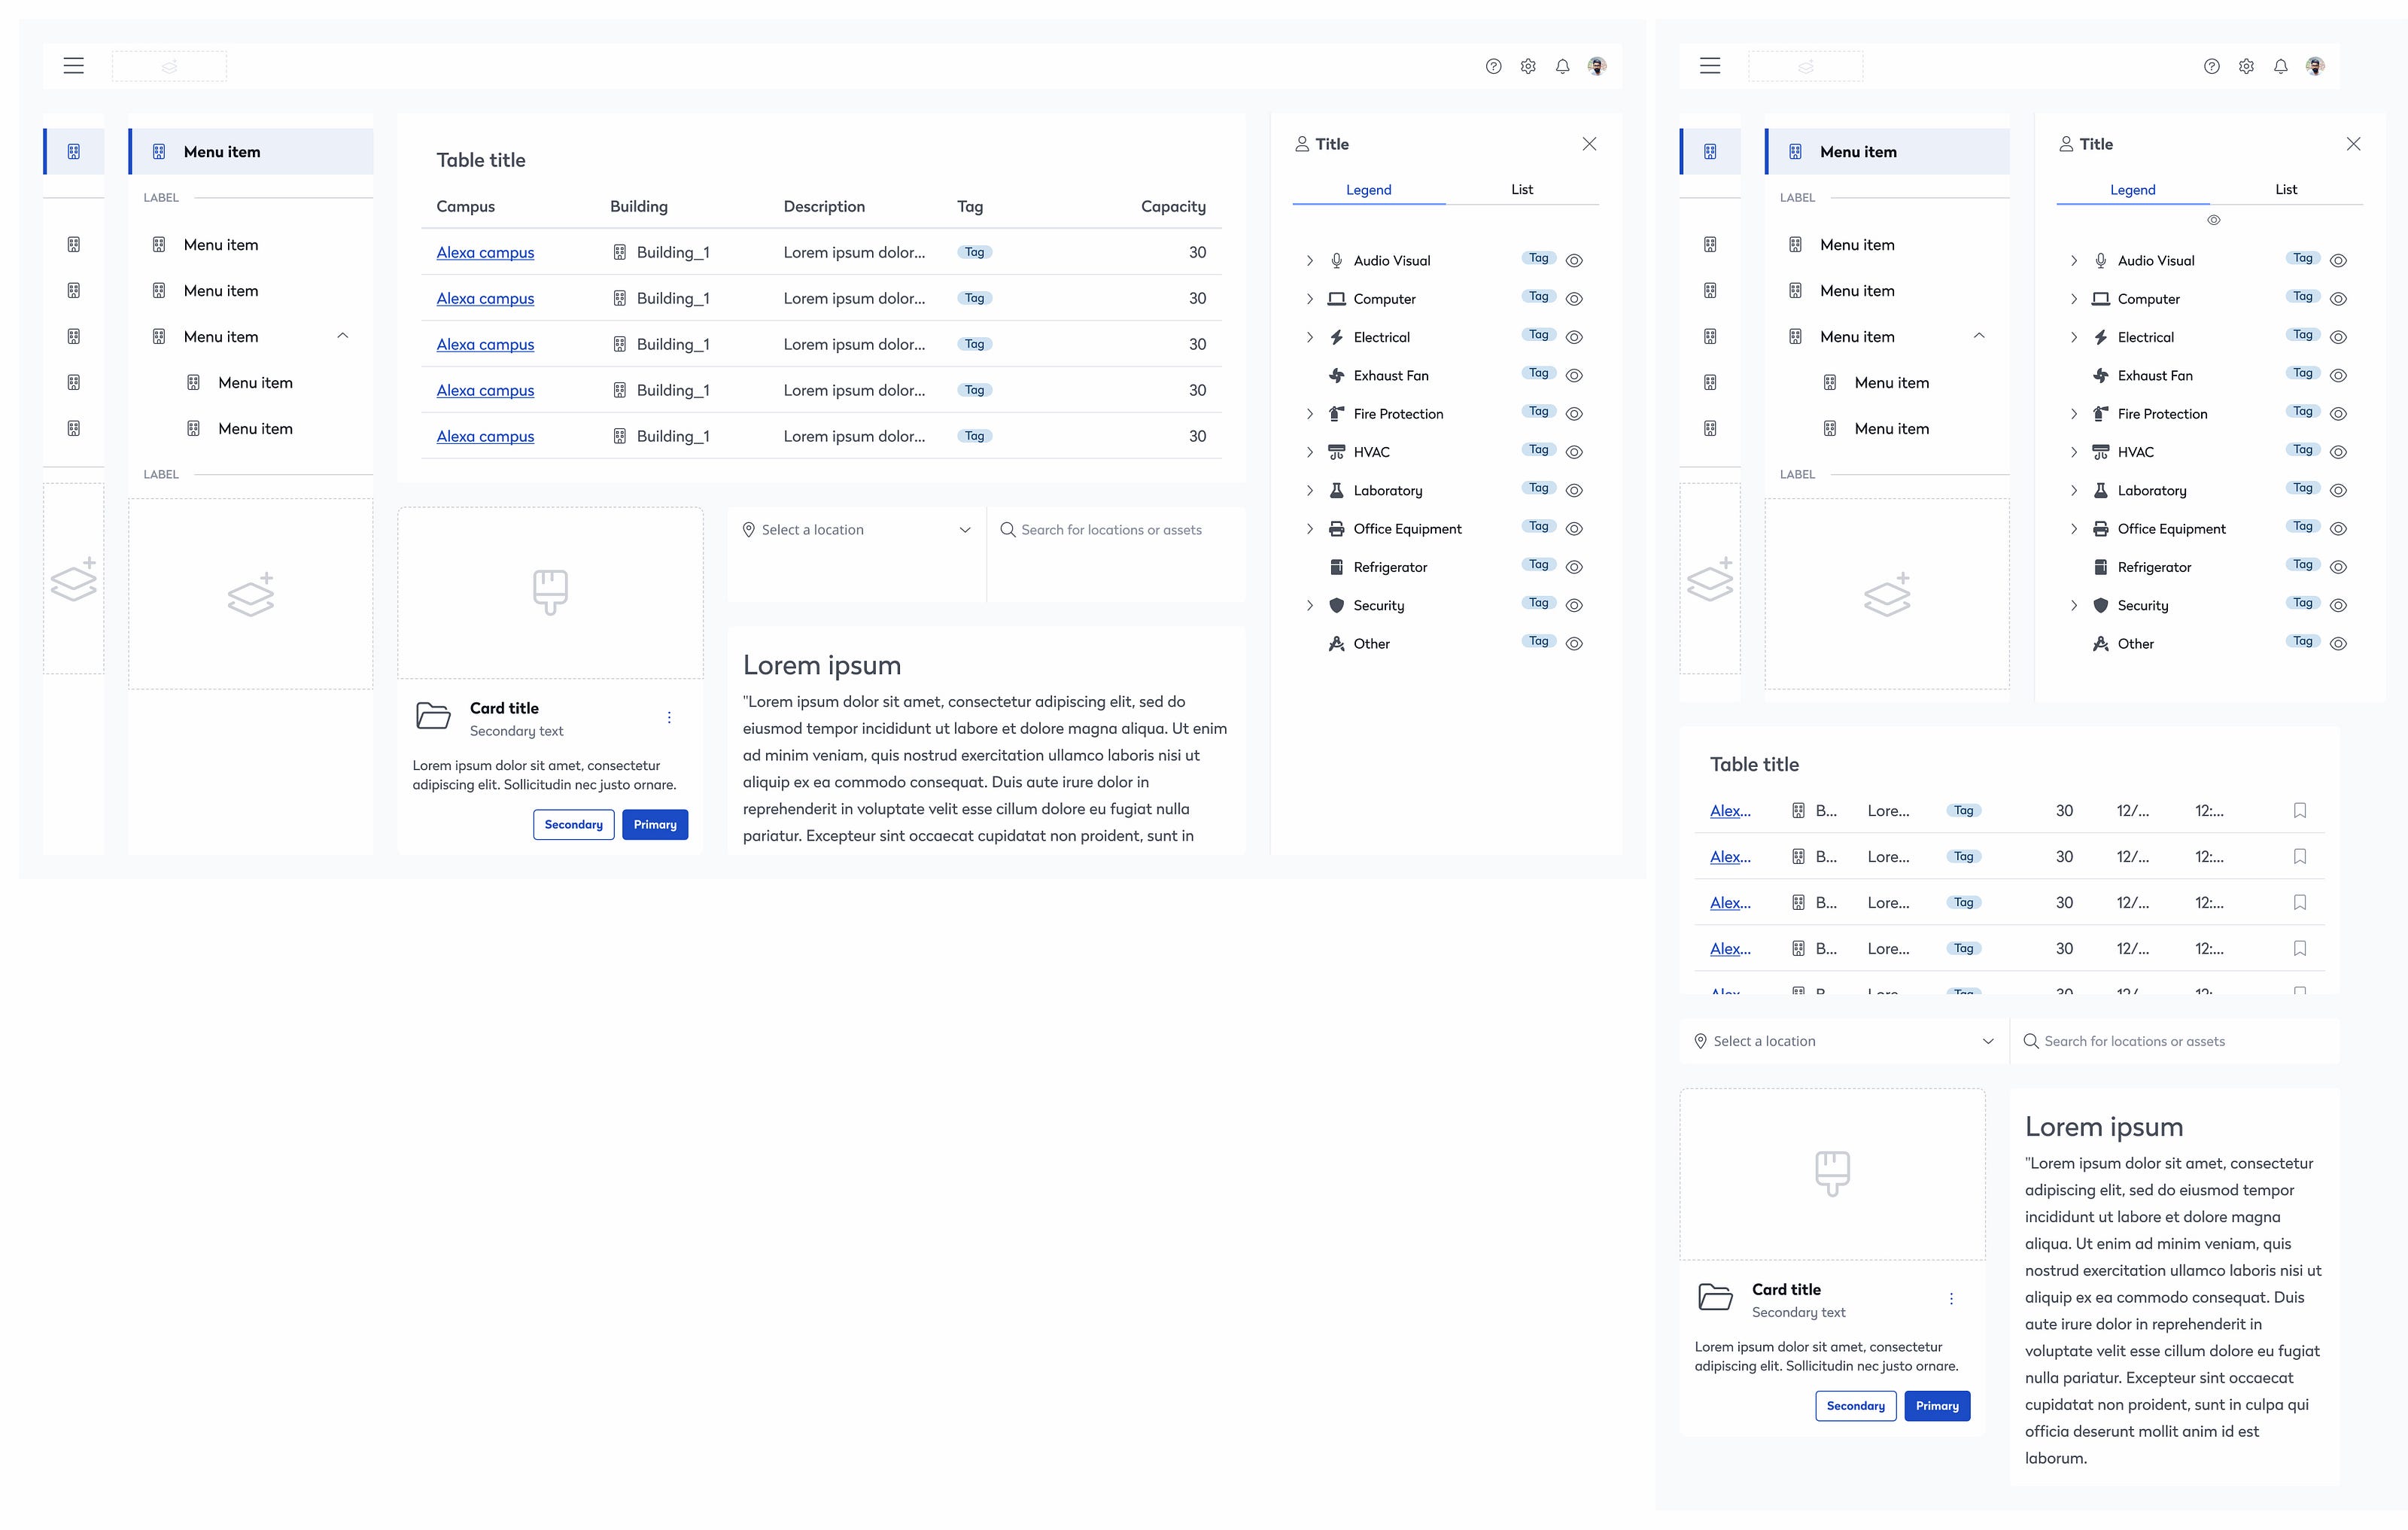The height and width of the screenshot is (1530, 2408).
Task: Select the Legend tab
Action: [1368, 189]
